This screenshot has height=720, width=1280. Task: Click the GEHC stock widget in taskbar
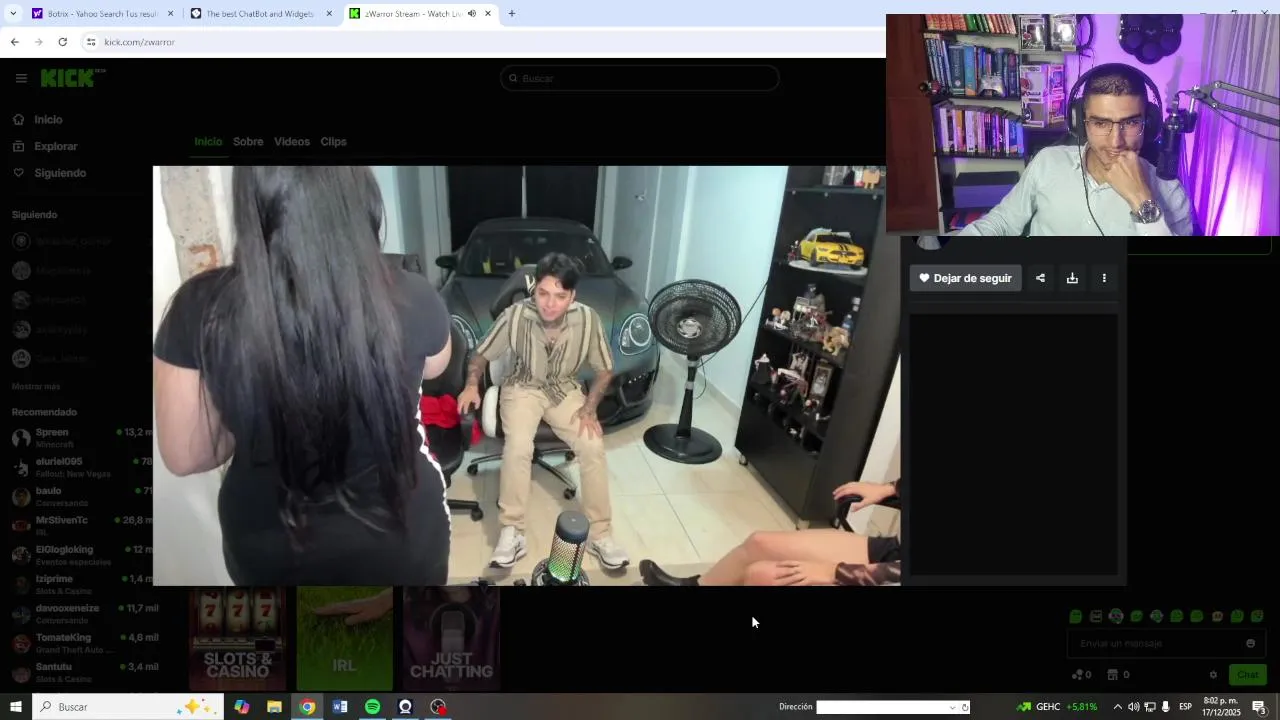point(1056,707)
